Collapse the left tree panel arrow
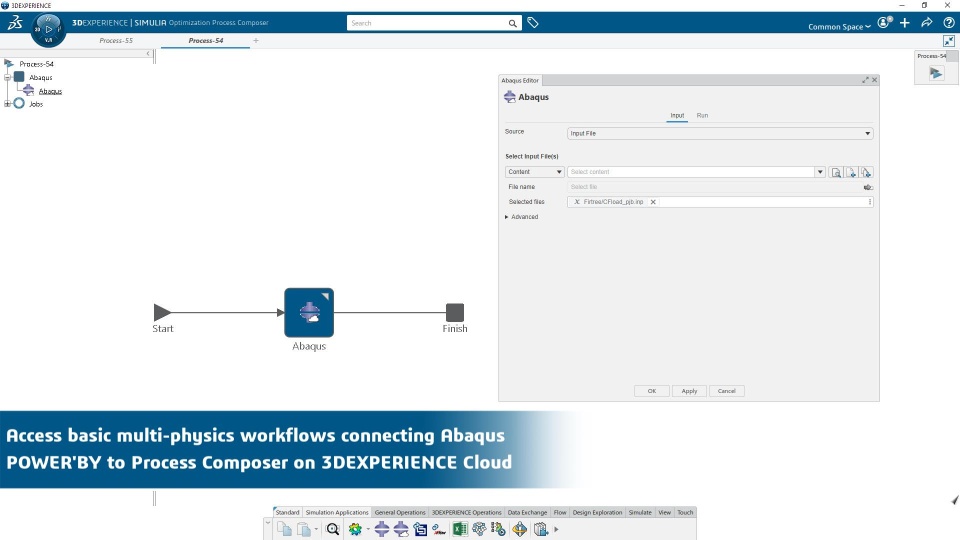This screenshot has width=960, height=540. [148, 54]
